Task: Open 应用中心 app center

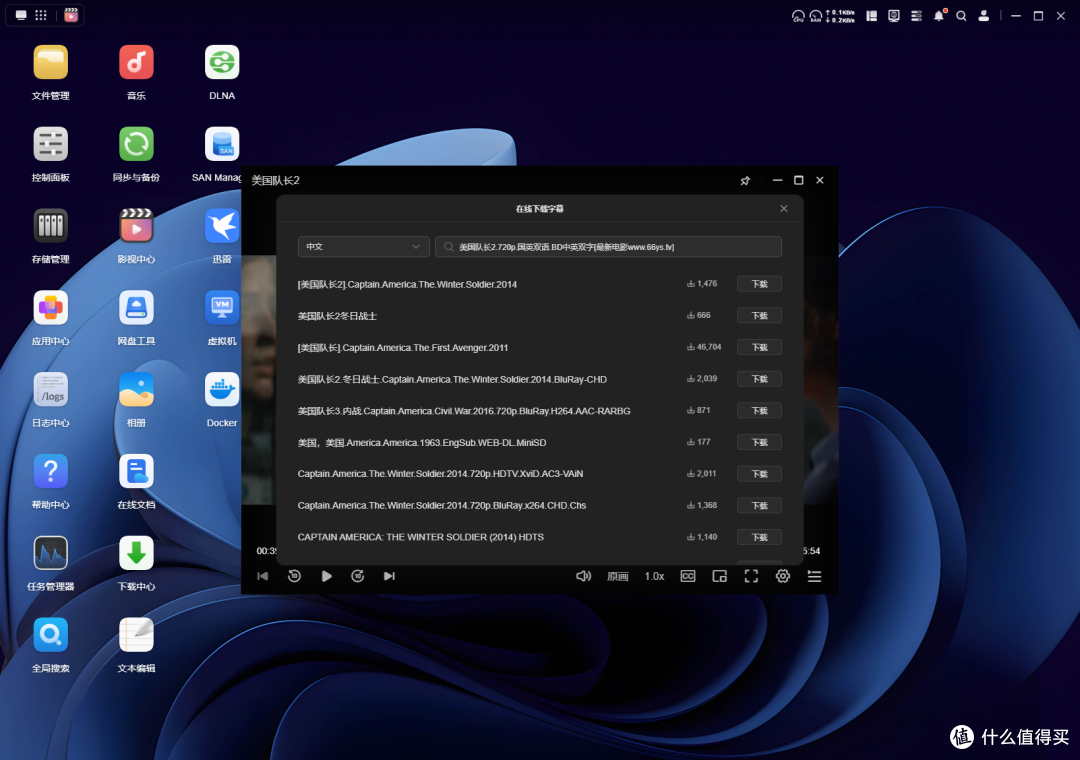Action: tap(50, 308)
